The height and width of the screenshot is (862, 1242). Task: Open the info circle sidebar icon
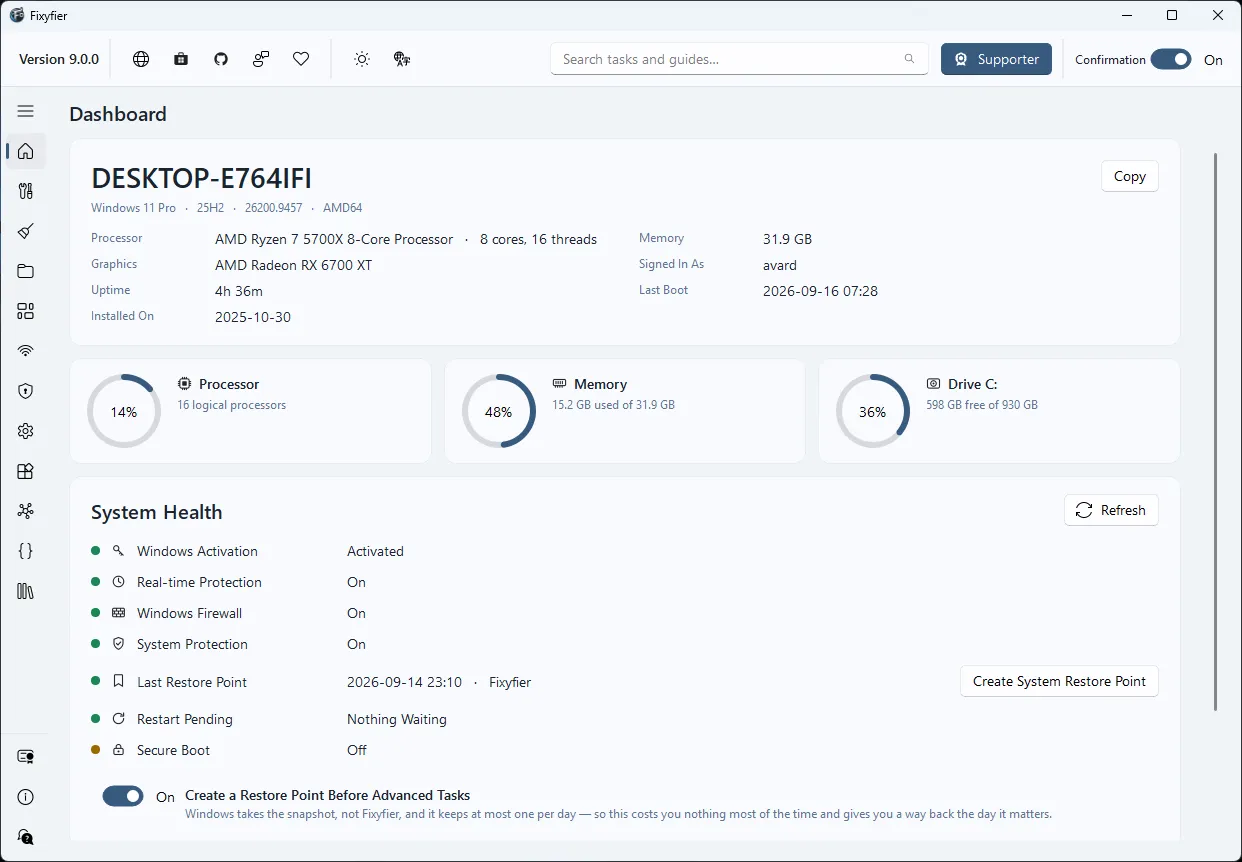26,797
